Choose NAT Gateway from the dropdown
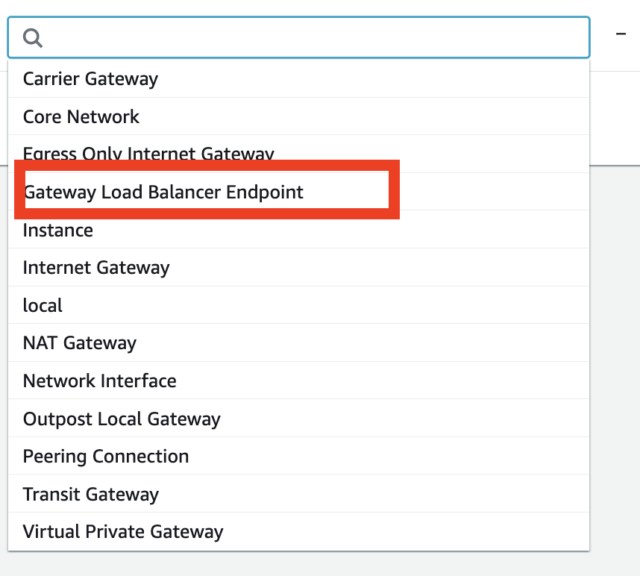The image size is (640, 576). 299,343
